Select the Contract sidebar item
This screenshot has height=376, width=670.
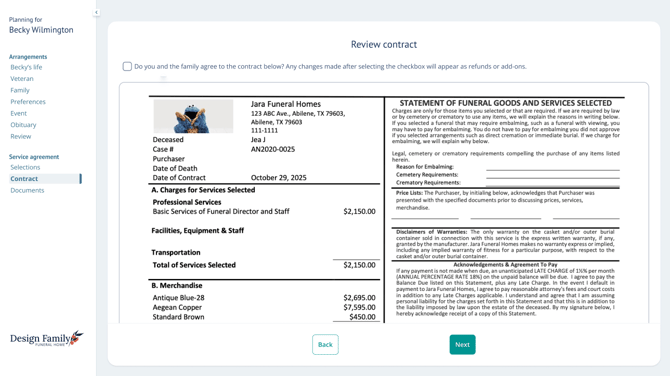click(45, 179)
